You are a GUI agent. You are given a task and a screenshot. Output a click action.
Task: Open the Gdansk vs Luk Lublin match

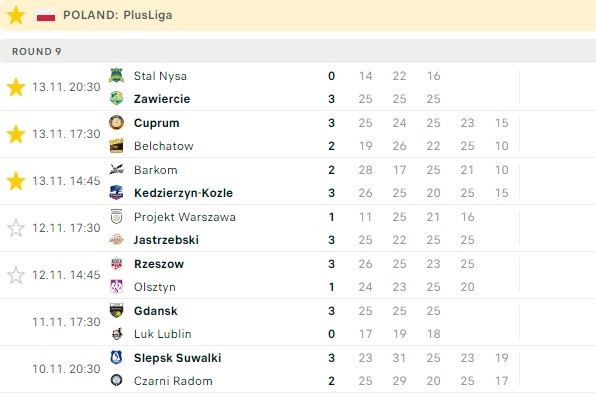point(298,322)
